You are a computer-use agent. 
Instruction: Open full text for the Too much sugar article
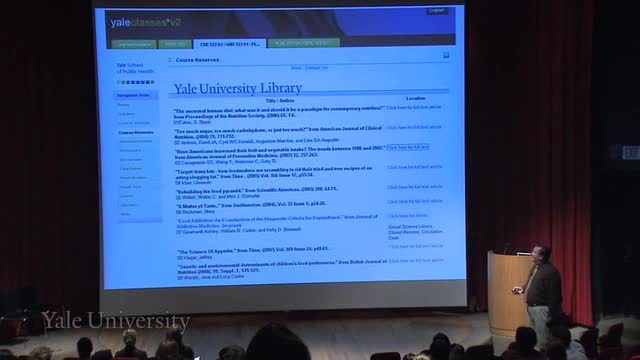414,127
